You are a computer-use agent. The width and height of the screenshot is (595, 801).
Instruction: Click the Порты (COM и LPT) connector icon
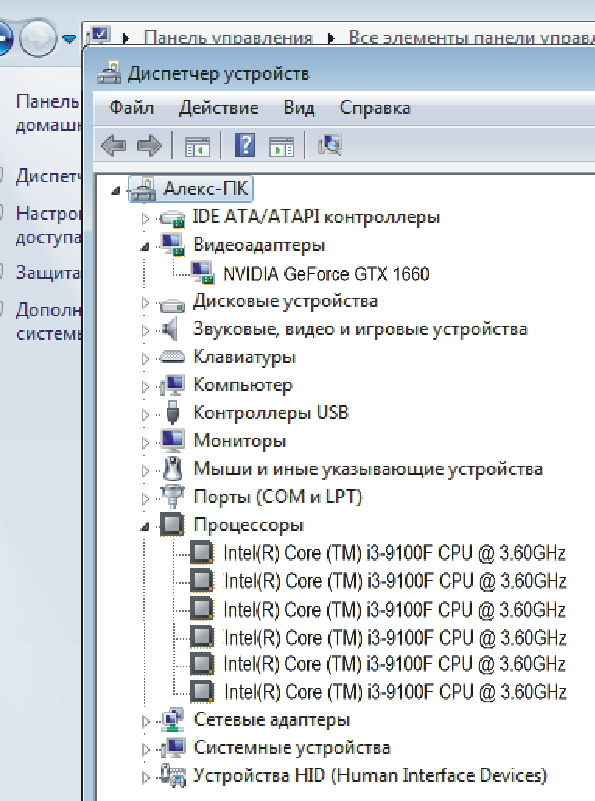(172, 497)
